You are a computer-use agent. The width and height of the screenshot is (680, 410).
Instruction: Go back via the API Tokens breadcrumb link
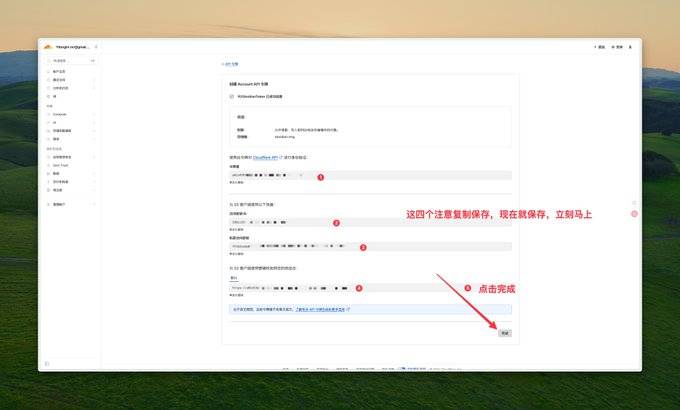click(x=231, y=64)
